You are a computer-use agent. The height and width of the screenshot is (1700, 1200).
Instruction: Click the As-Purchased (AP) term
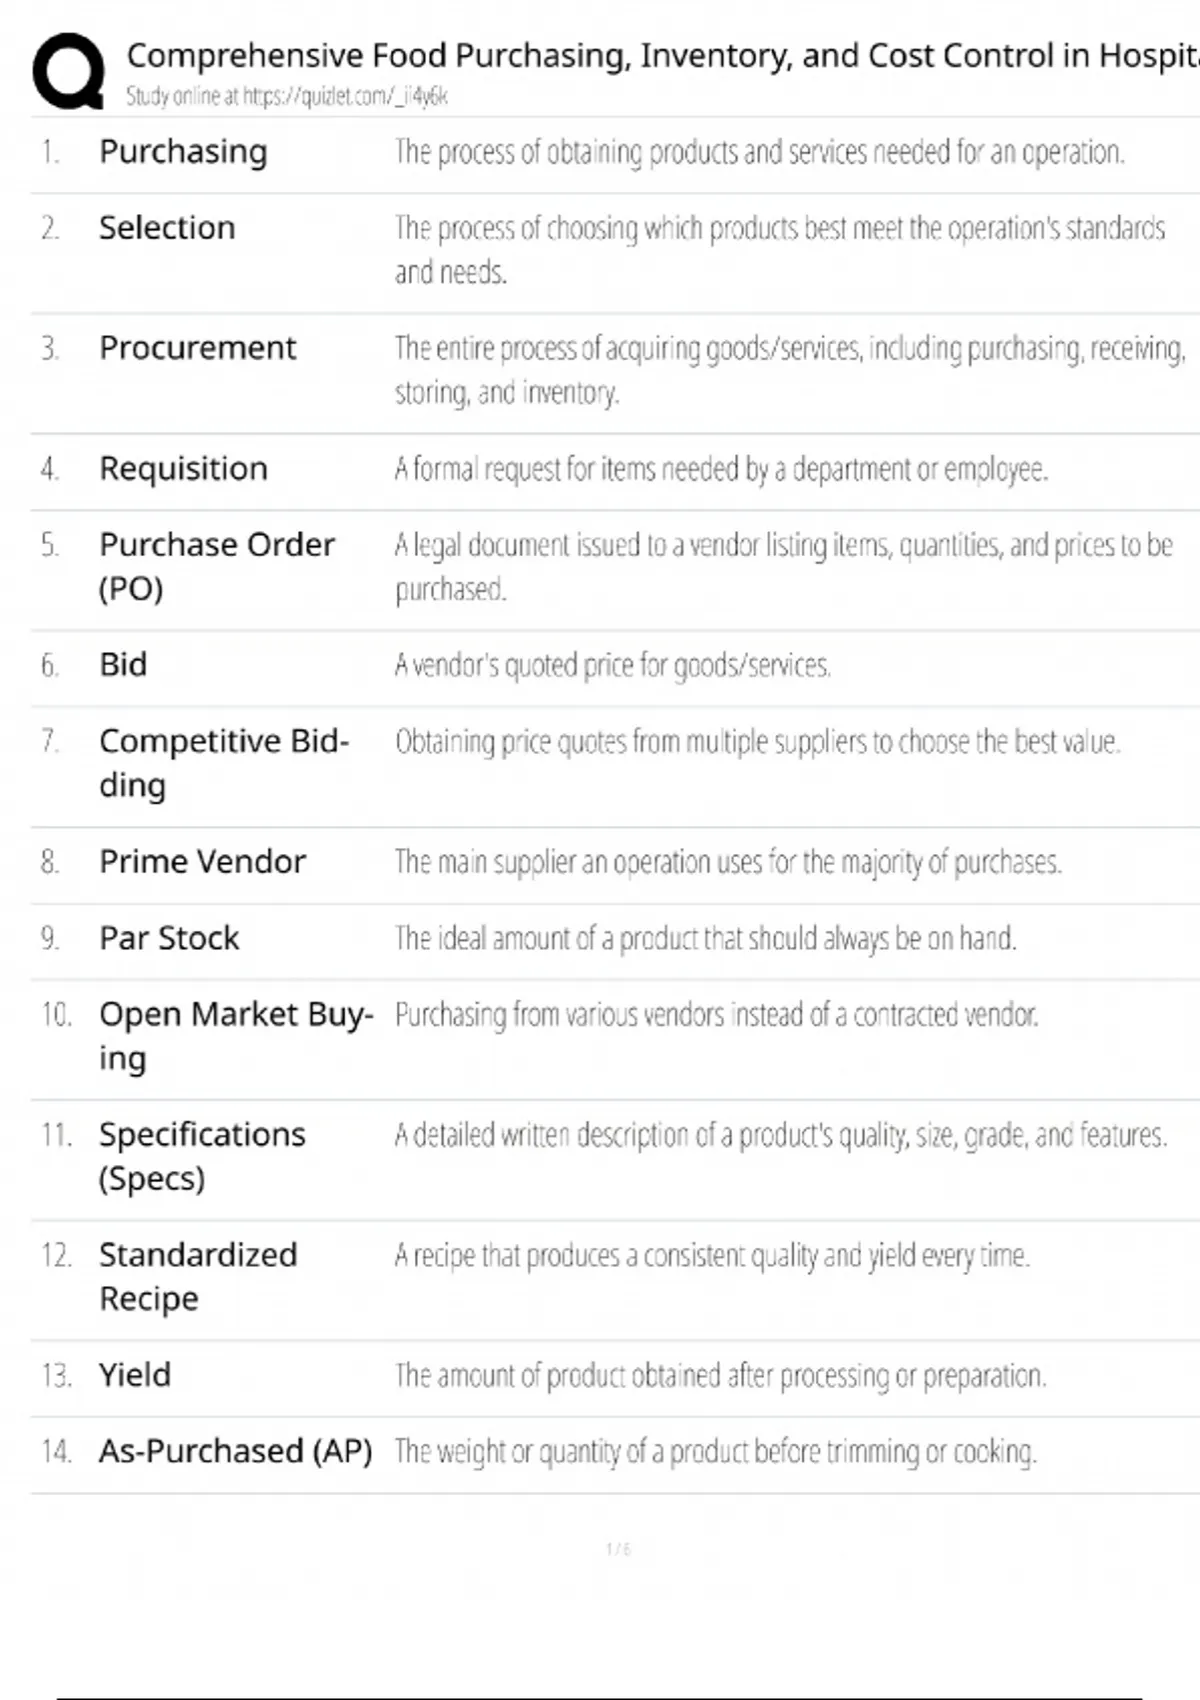tap(235, 1451)
